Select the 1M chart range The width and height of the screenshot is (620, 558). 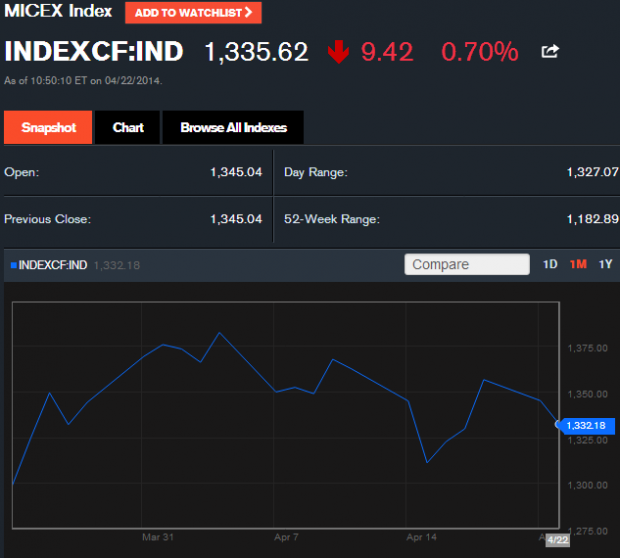578,265
